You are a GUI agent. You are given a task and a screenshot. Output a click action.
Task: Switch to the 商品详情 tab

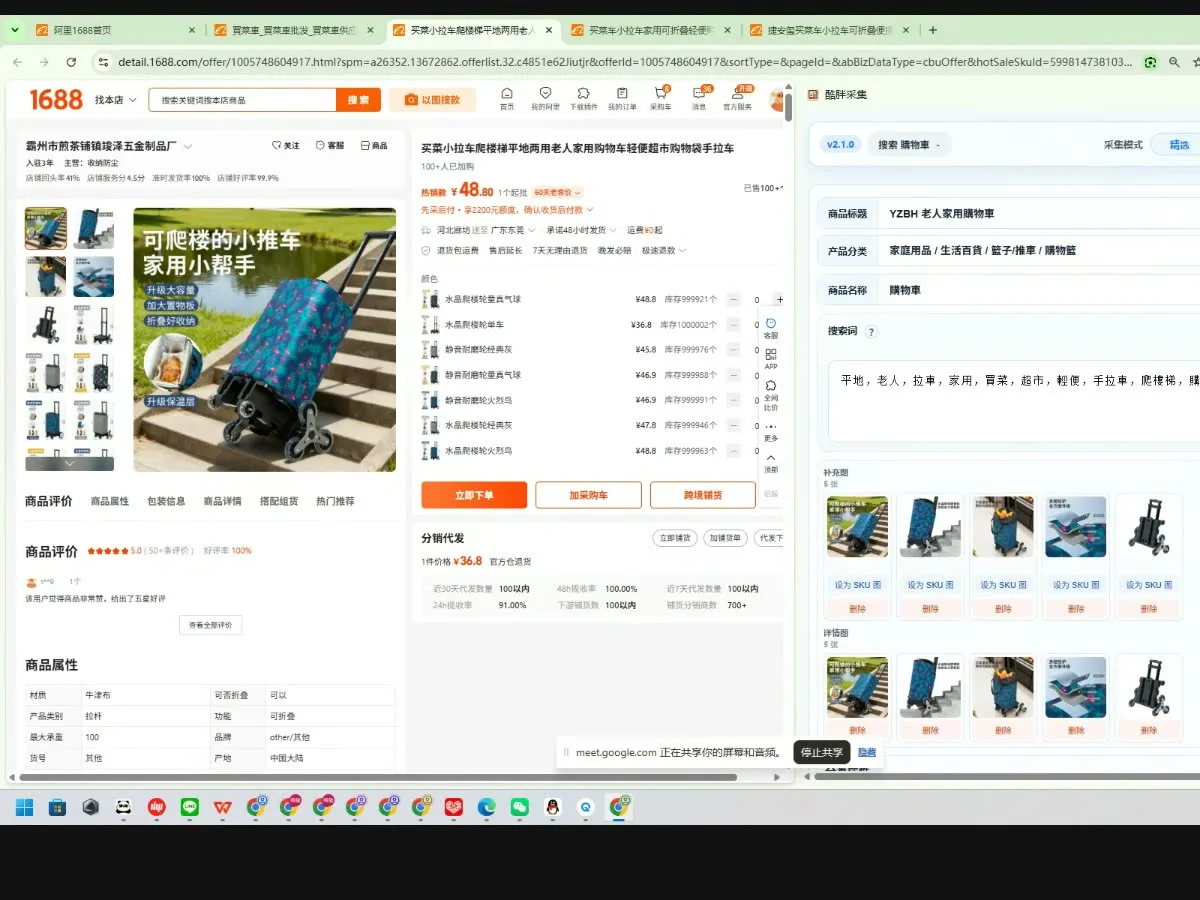click(222, 501)
